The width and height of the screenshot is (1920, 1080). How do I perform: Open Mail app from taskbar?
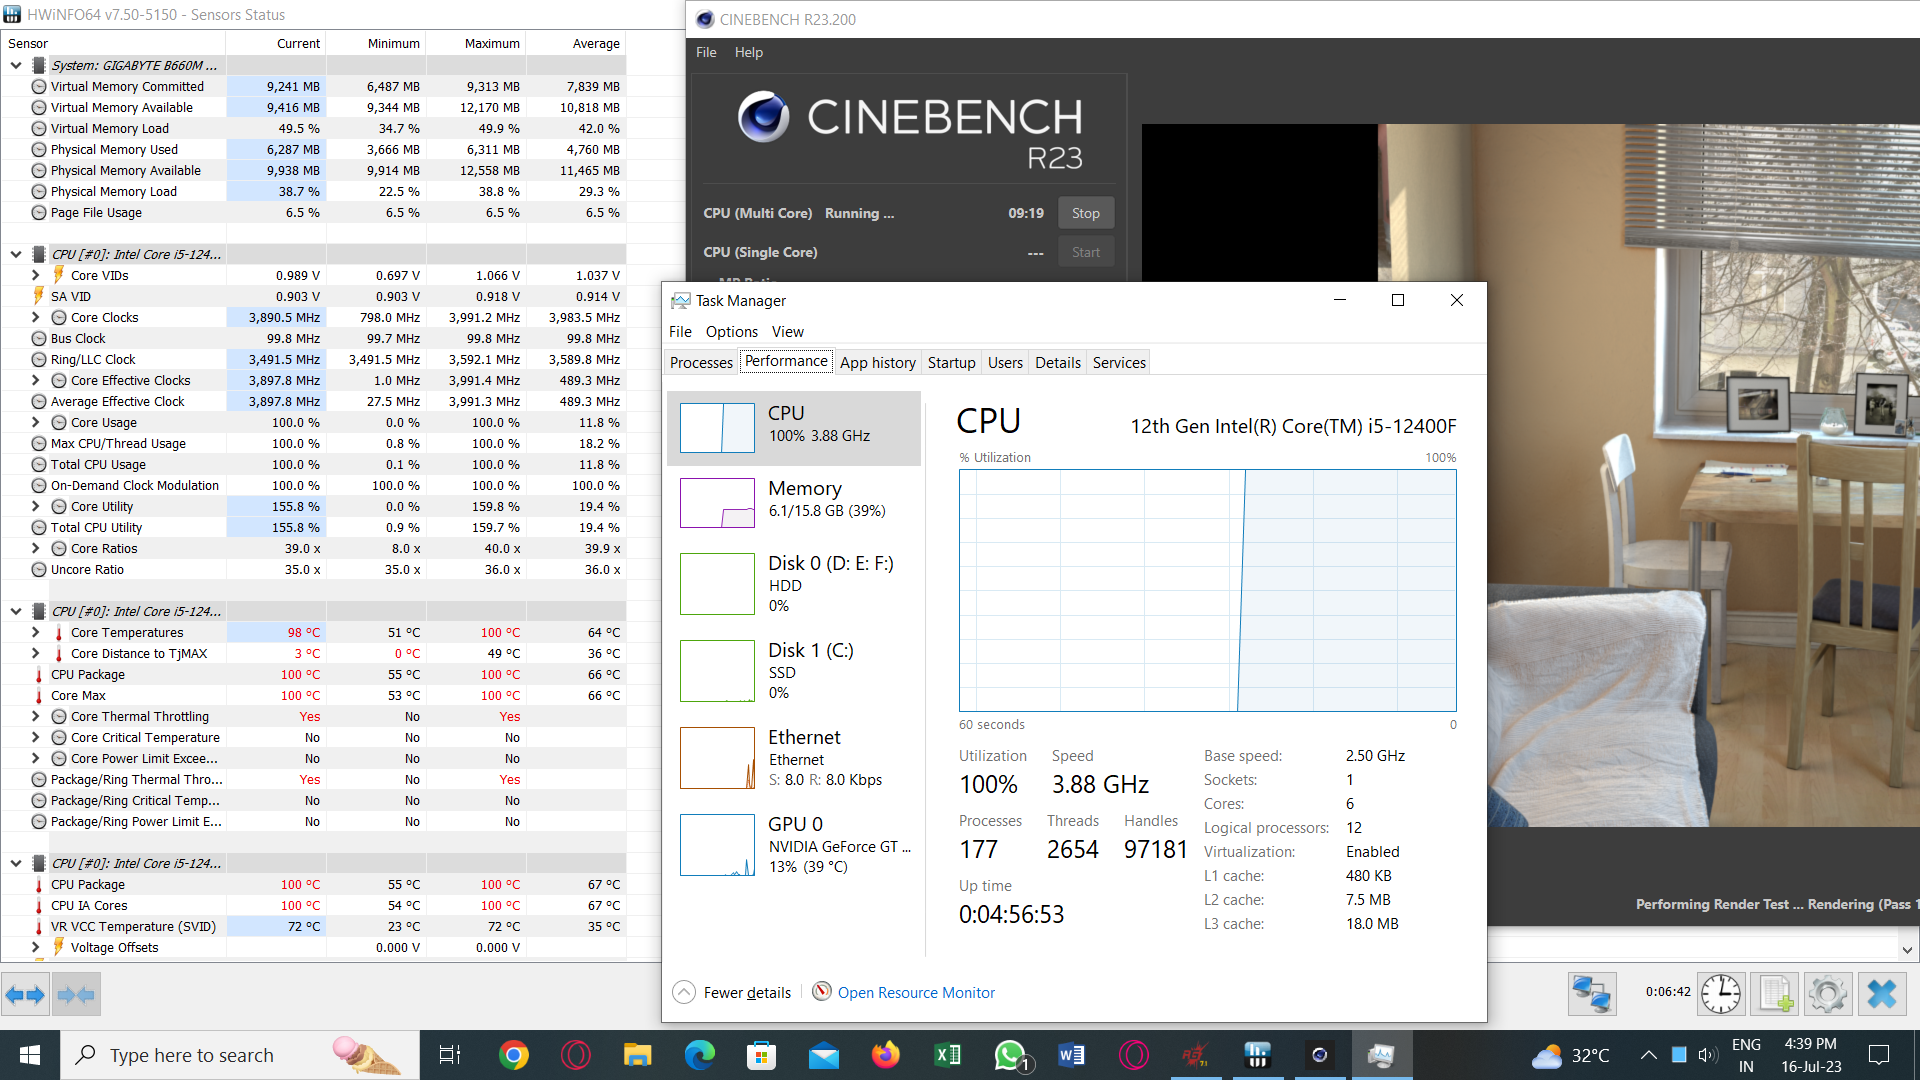tap(824, 1055)
